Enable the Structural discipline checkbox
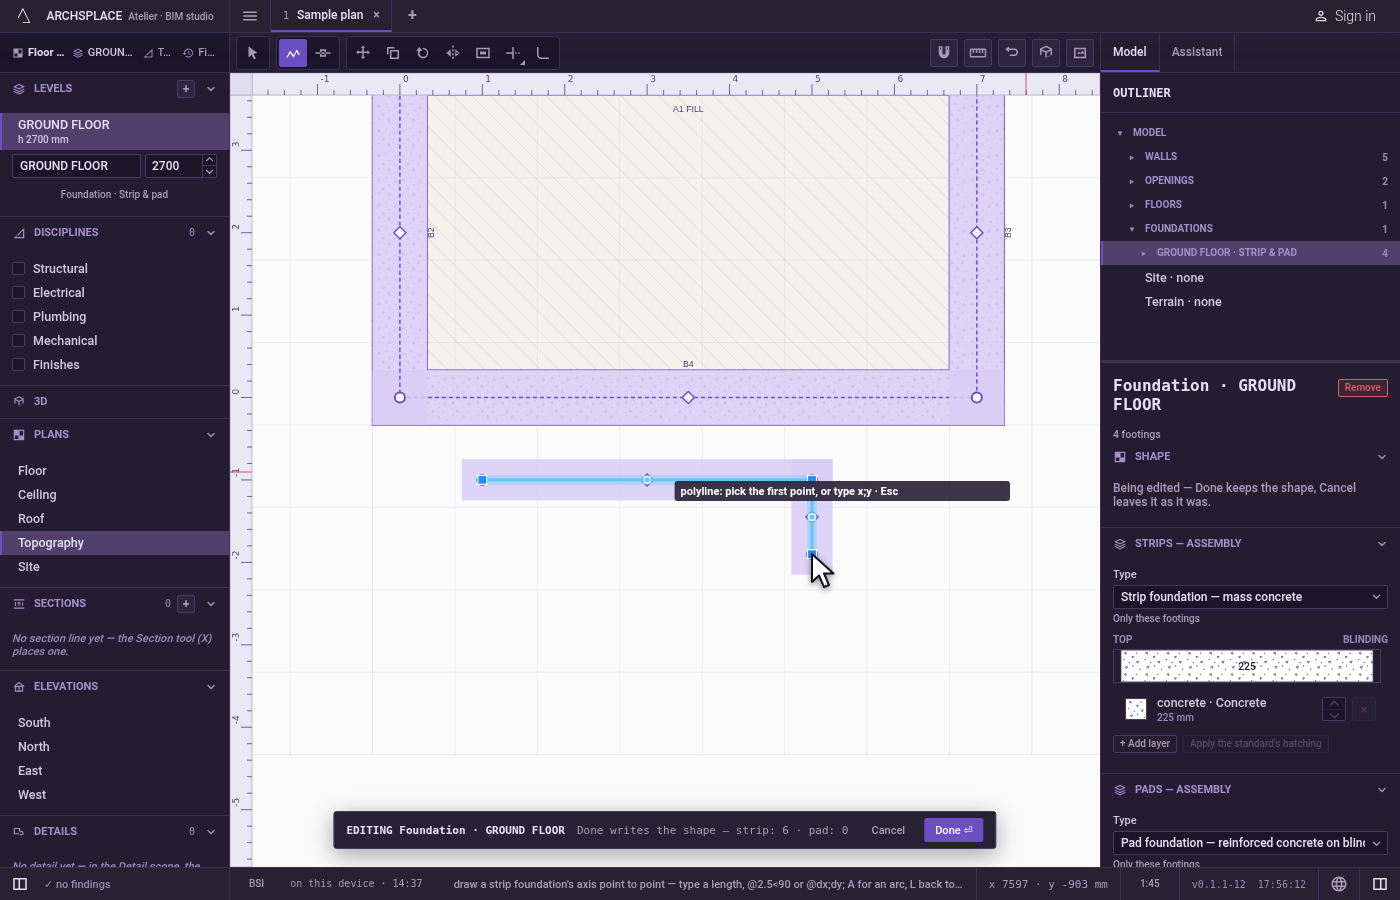 click(18, 269)
